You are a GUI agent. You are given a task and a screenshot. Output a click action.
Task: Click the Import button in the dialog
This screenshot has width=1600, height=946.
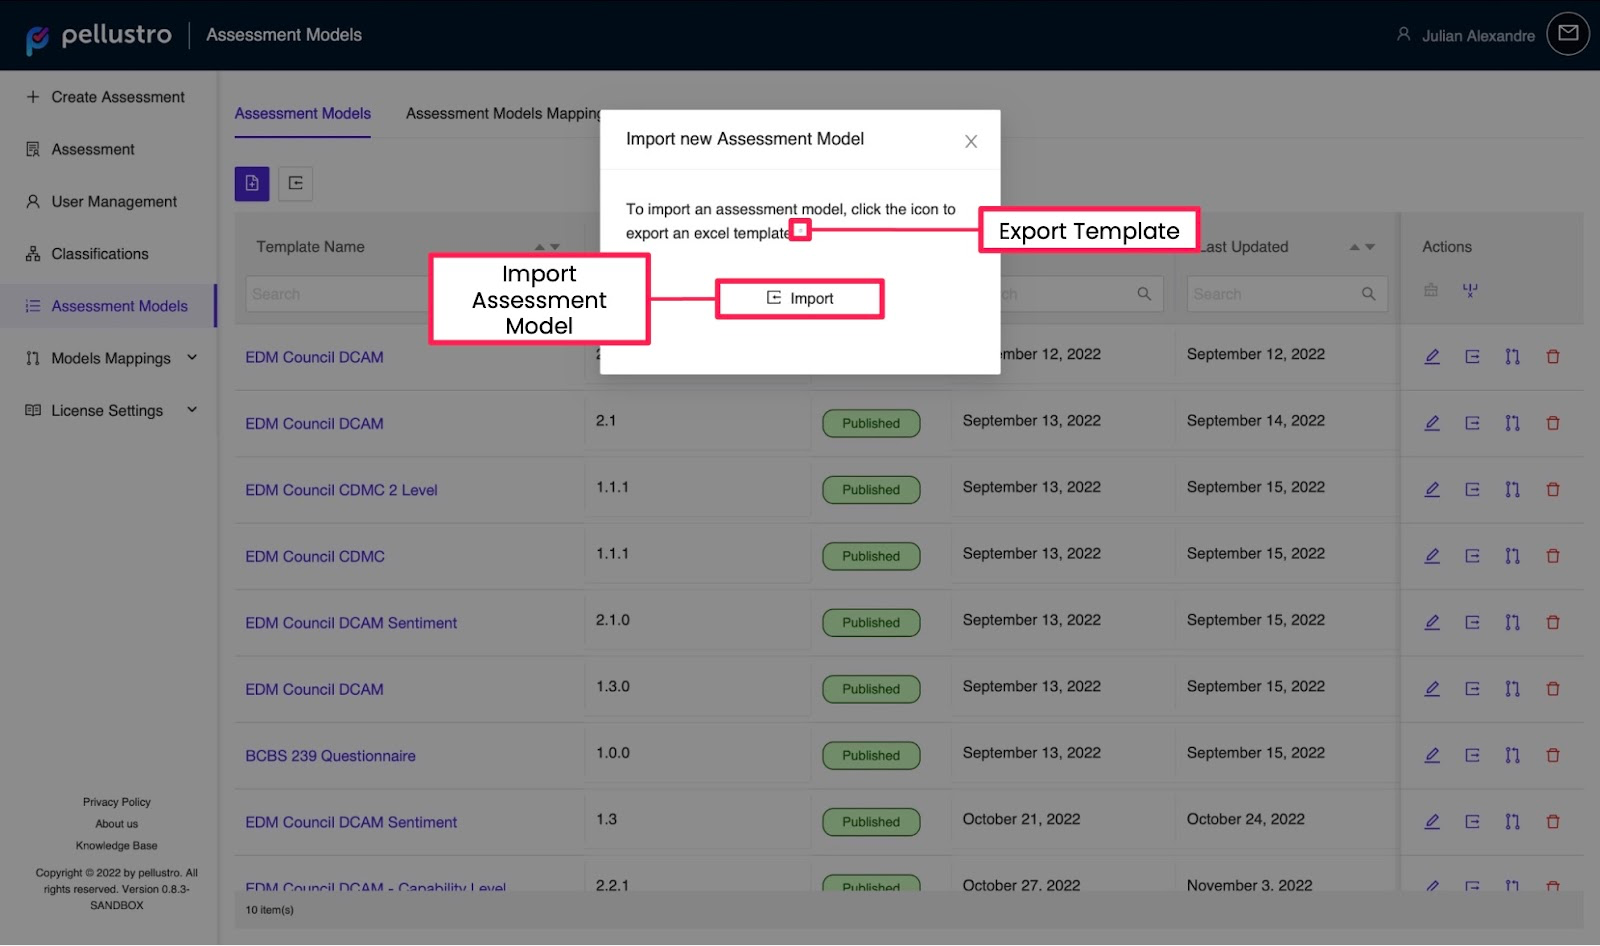(800, 298)
